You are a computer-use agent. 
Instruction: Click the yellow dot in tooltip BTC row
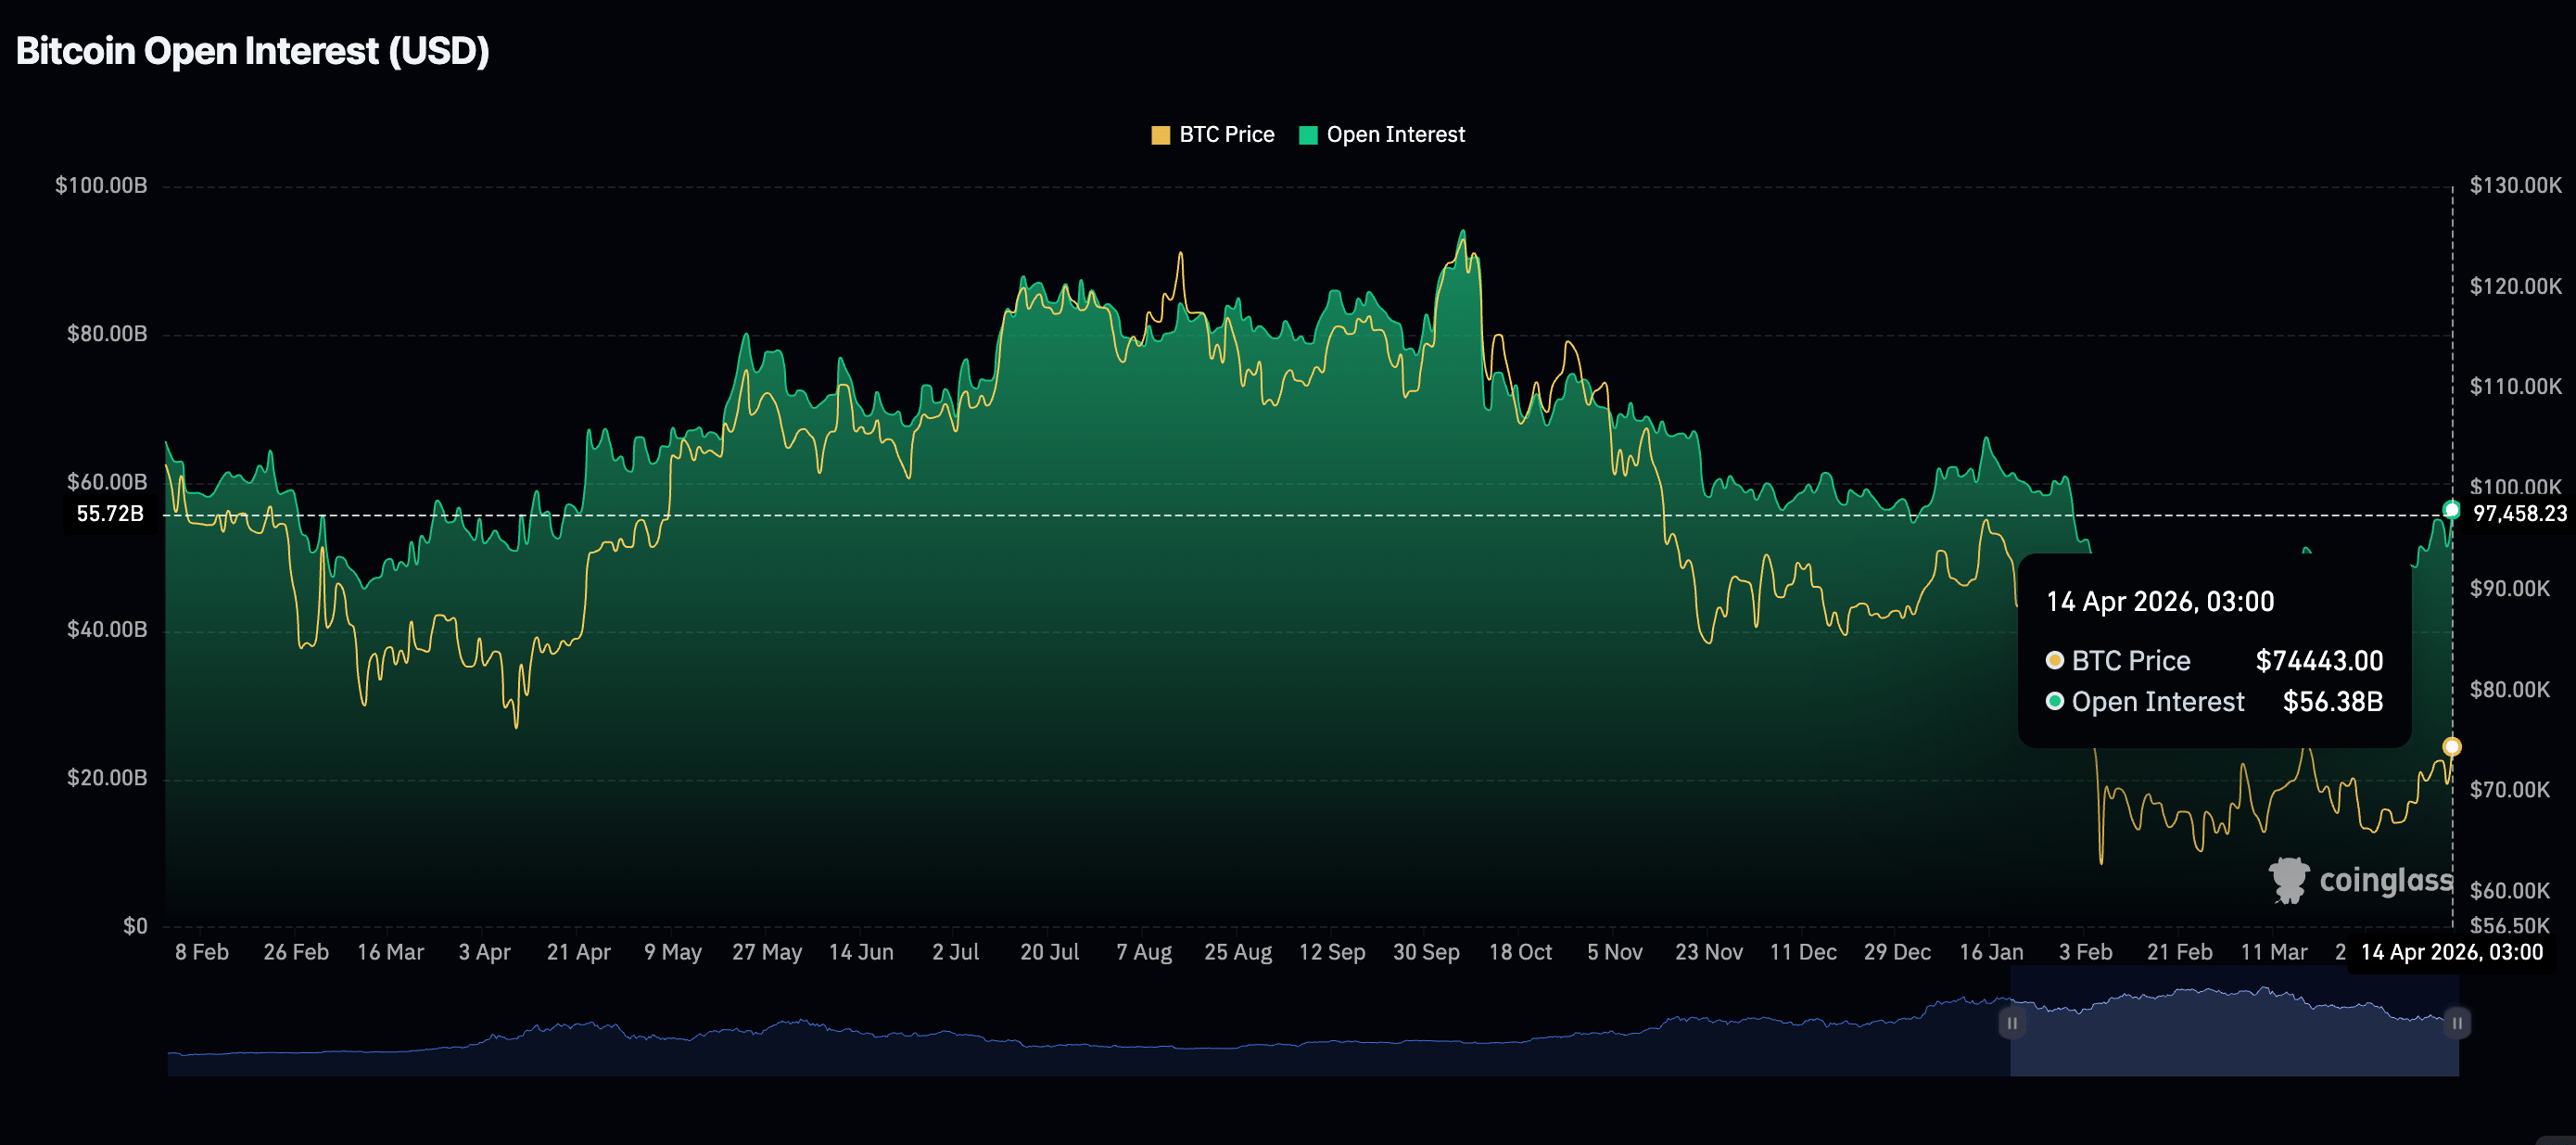2055,660
